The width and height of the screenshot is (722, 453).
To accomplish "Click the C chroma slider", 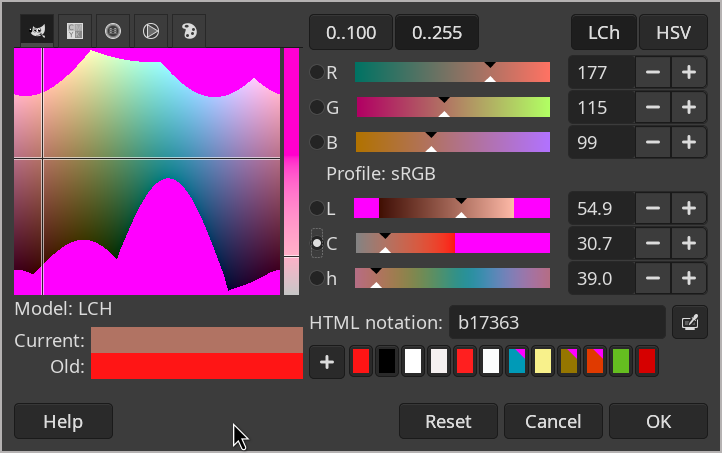I will [453, 243].
